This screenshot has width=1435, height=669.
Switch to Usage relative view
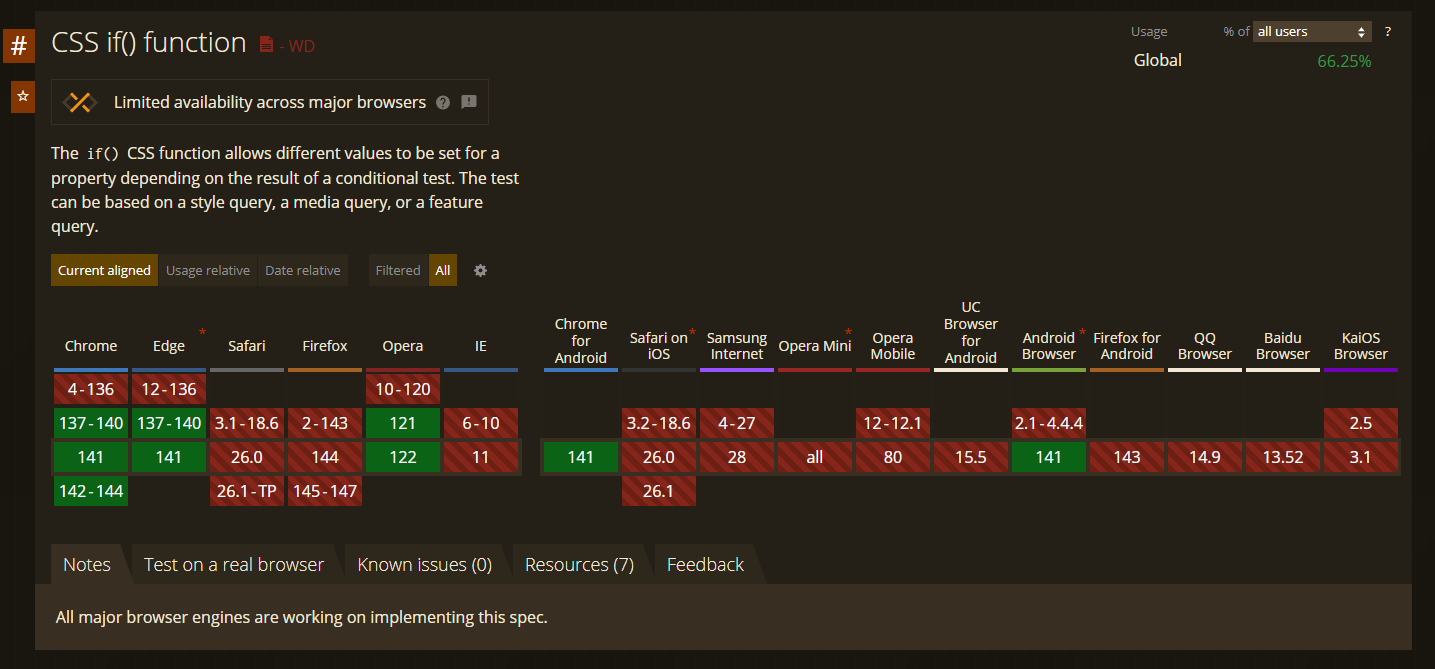[x=208, y=270]
